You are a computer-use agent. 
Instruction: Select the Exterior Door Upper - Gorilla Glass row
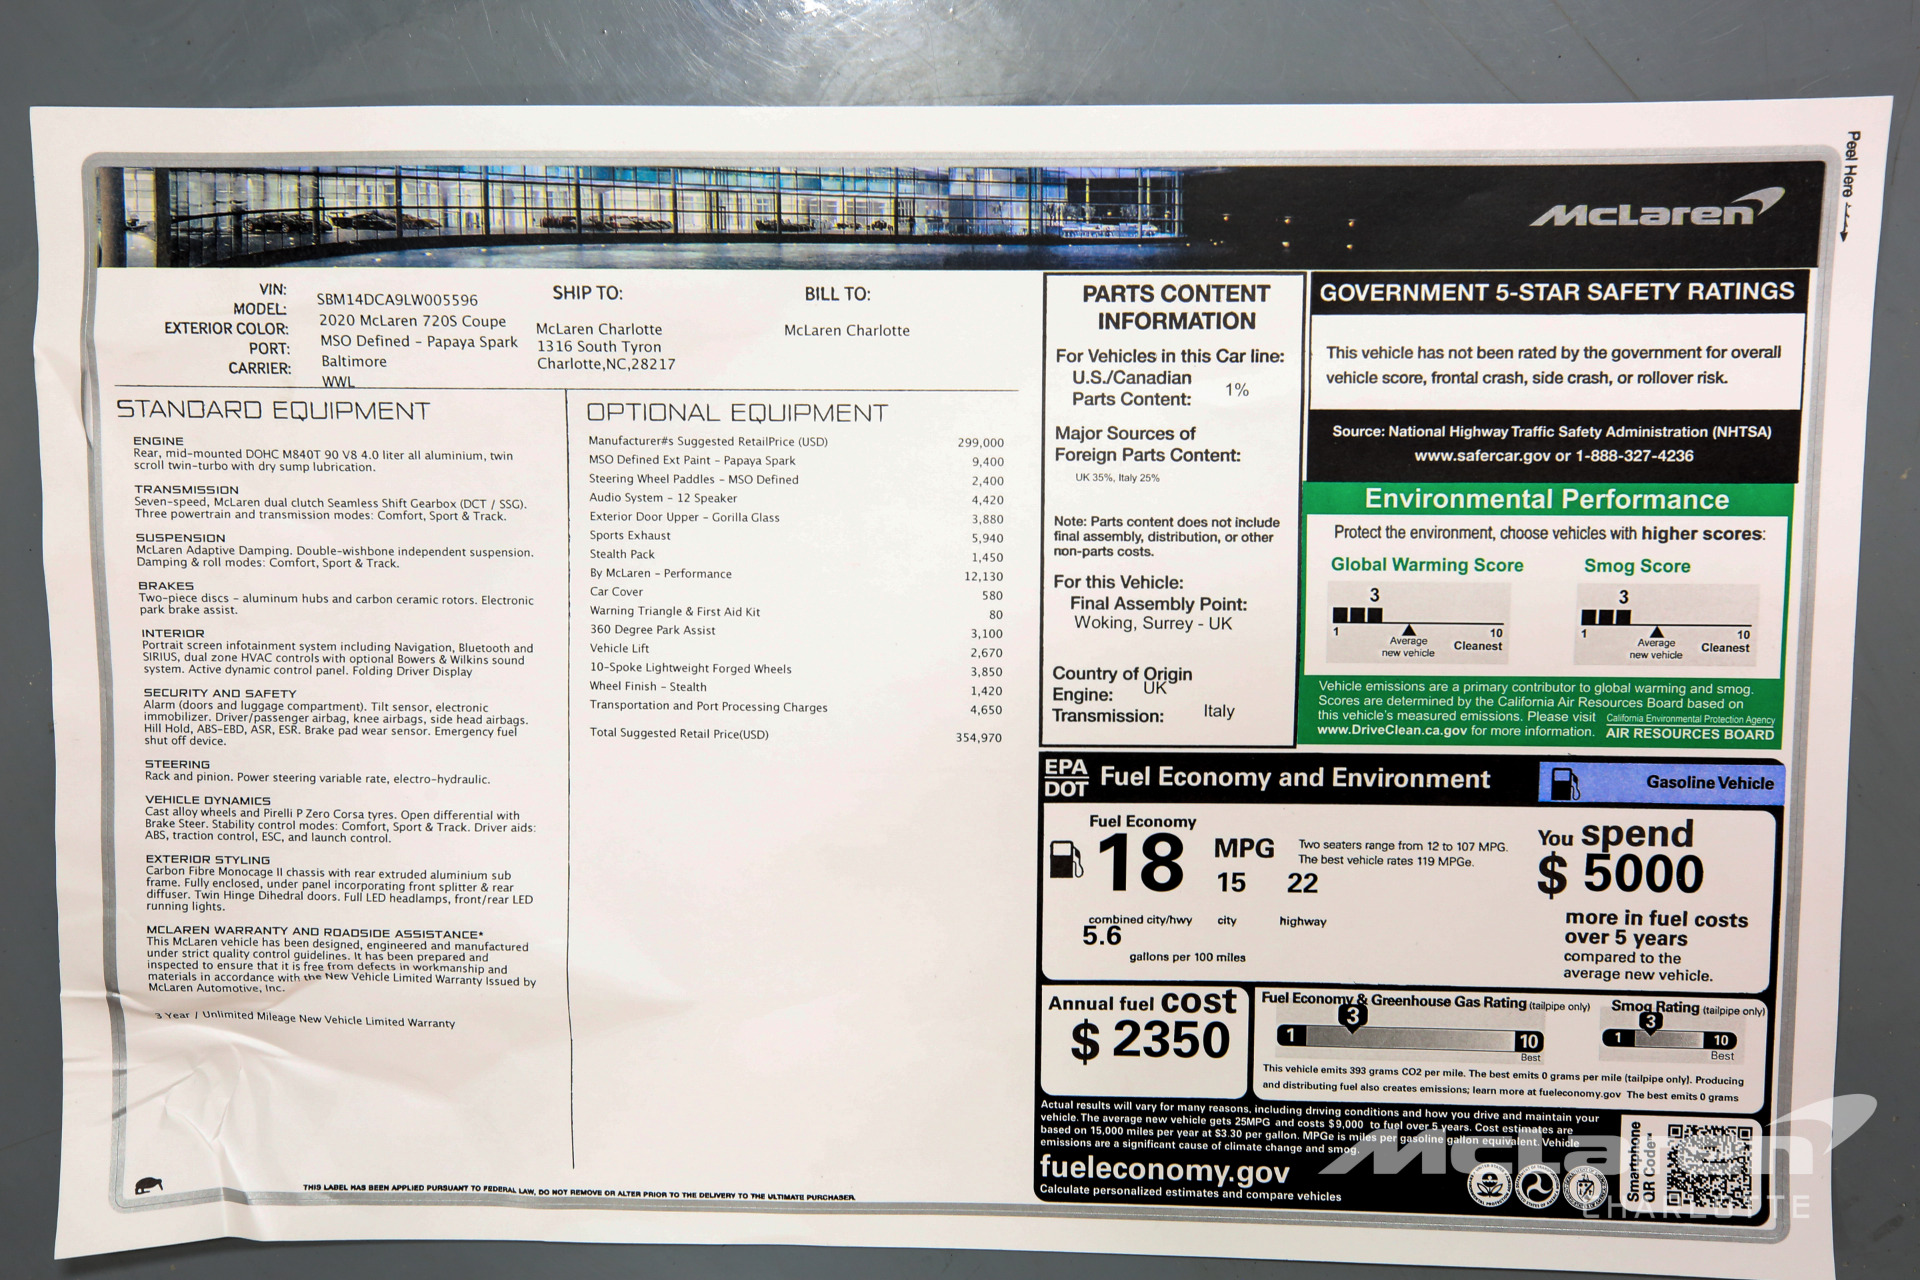click(x=796, y=517)
